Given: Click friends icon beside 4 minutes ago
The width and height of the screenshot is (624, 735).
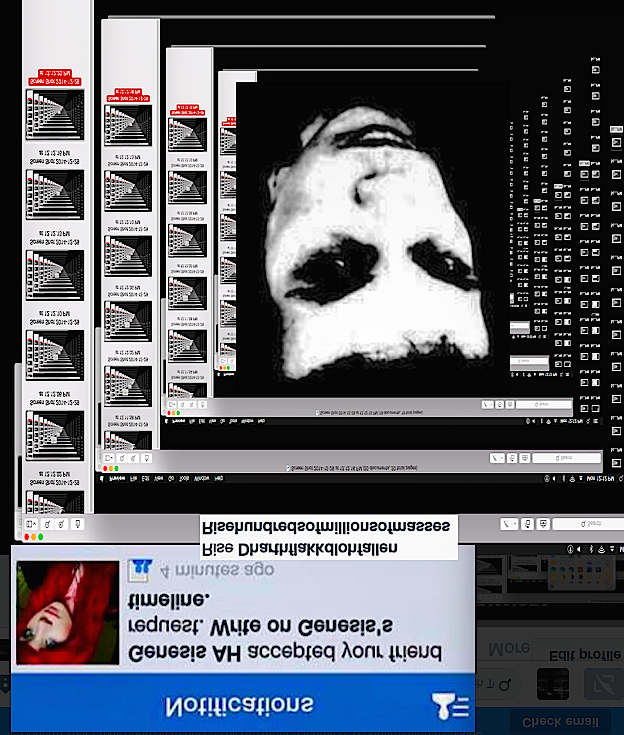Looking at the screenshot, I should point(140,570).
